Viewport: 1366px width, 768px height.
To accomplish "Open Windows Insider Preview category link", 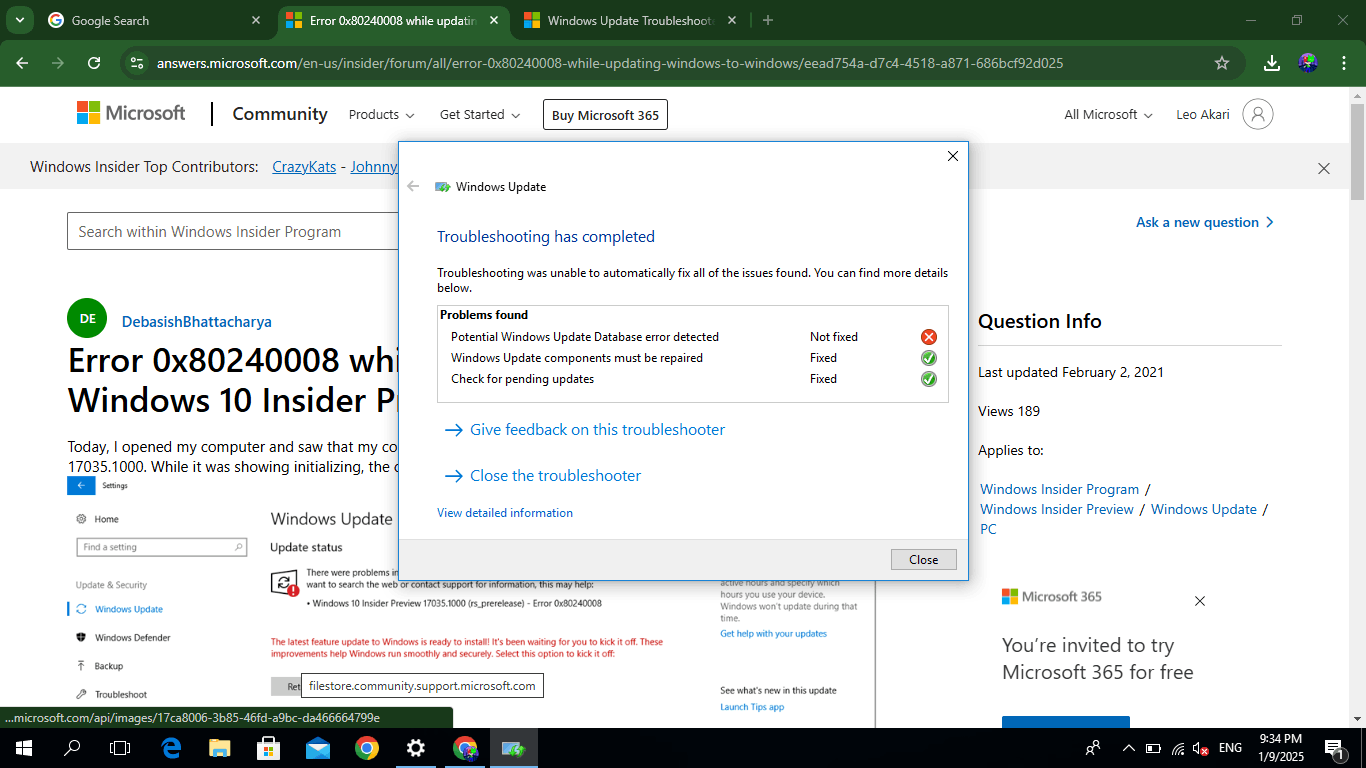I will 1057,509.
